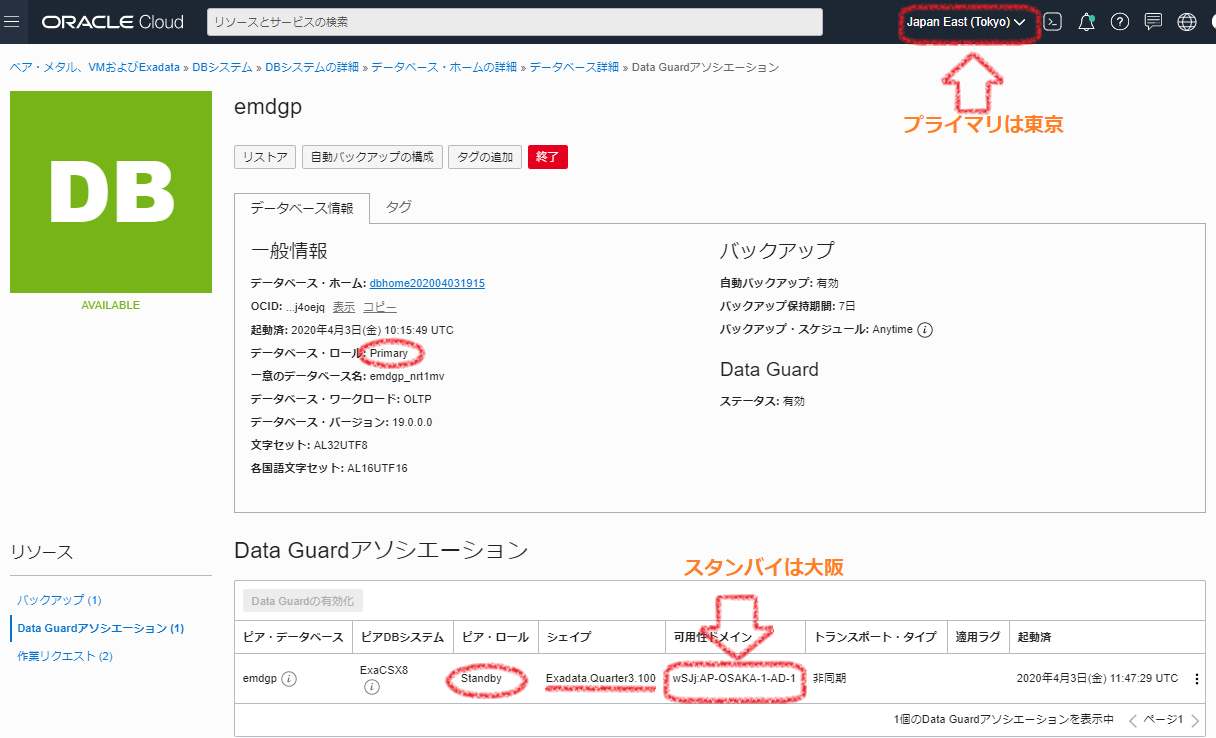Screen dimensions: 1216x738
Task: Click the wSJj:AP-OSAKA-1-AD-1 availability domain cell
Action: (734, 679)
